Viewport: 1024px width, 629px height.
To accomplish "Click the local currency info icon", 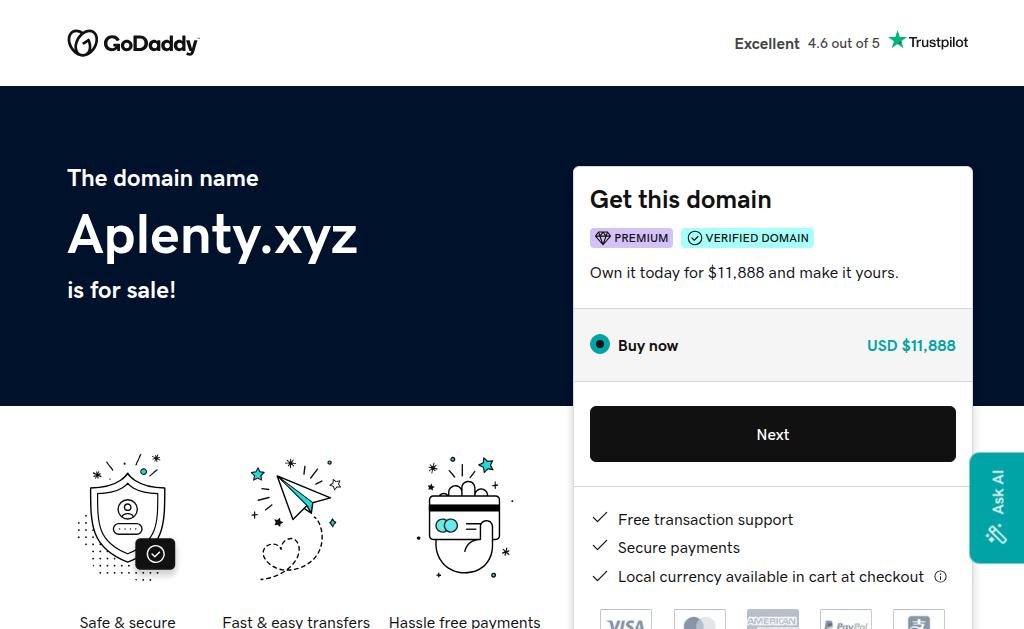I will [x=940, y=577].
